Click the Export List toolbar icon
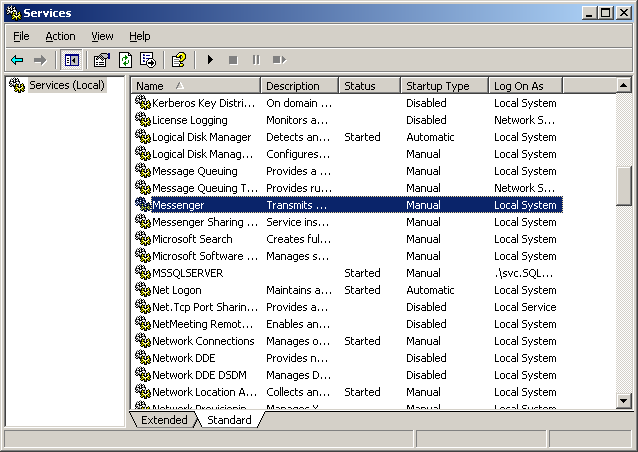This screenshot has width=638, height=452. tap(148, 60)
